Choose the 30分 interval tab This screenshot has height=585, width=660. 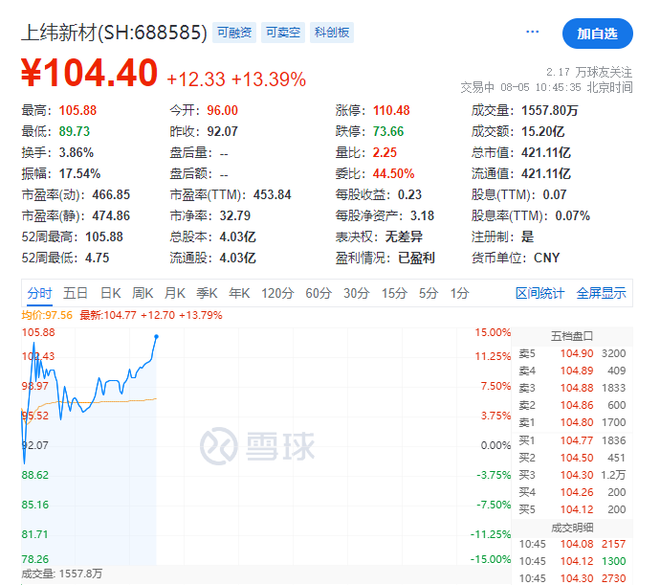pos(356,293)
